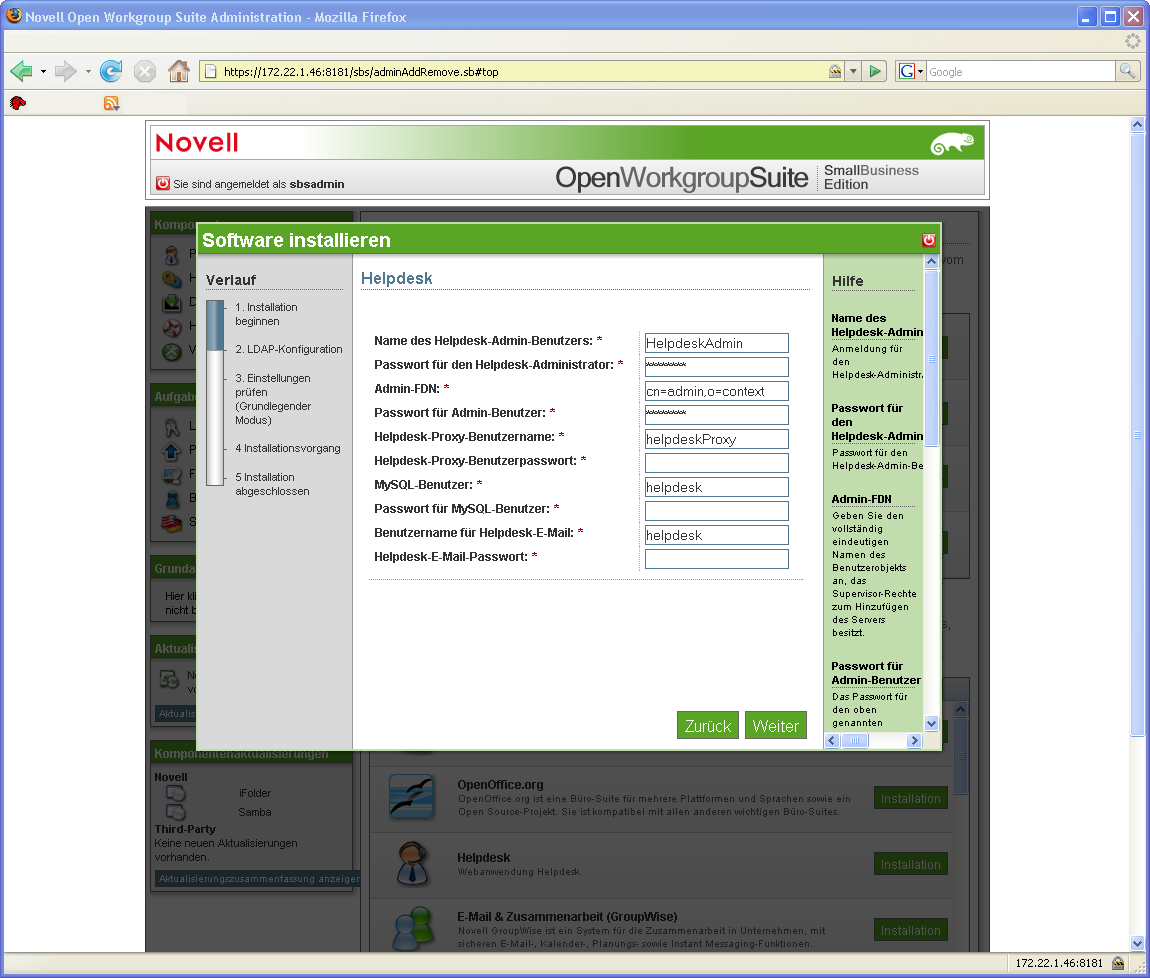Viewport: 1150px width, 978px height.
Task: Click the Helpdesk-Proxy-Benutzername field
Action: point(717,439)
